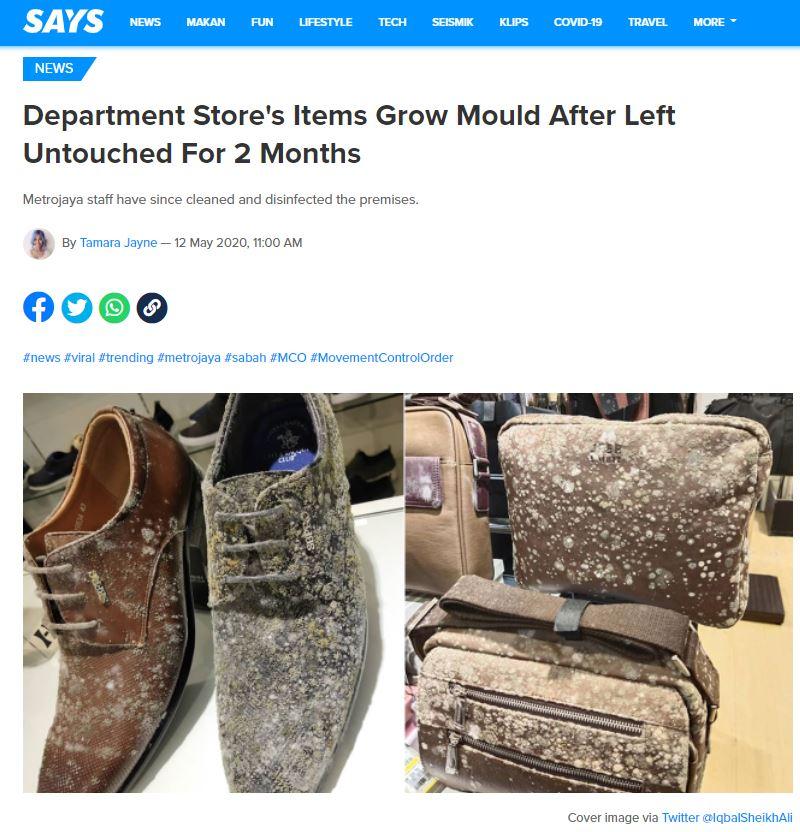Screen dimensions: 800x832
Task: Open the TRAVEL menu item
Action: pyautogui.click(x=647, y=22)
